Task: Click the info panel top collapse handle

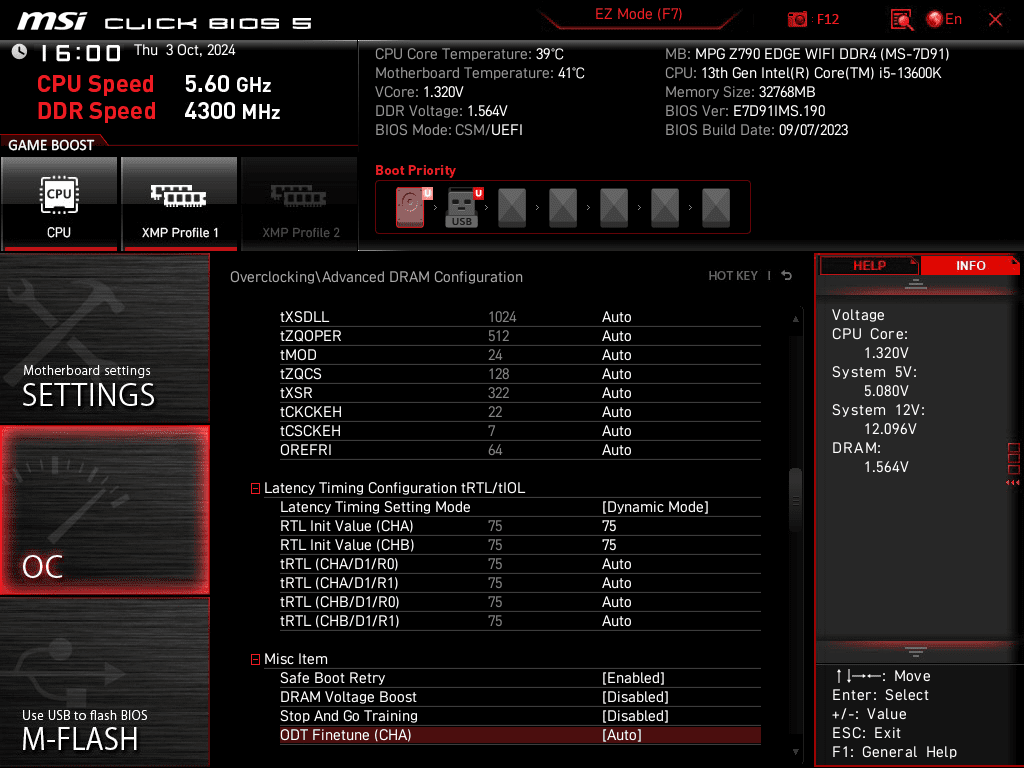Action: pos(916,284)
